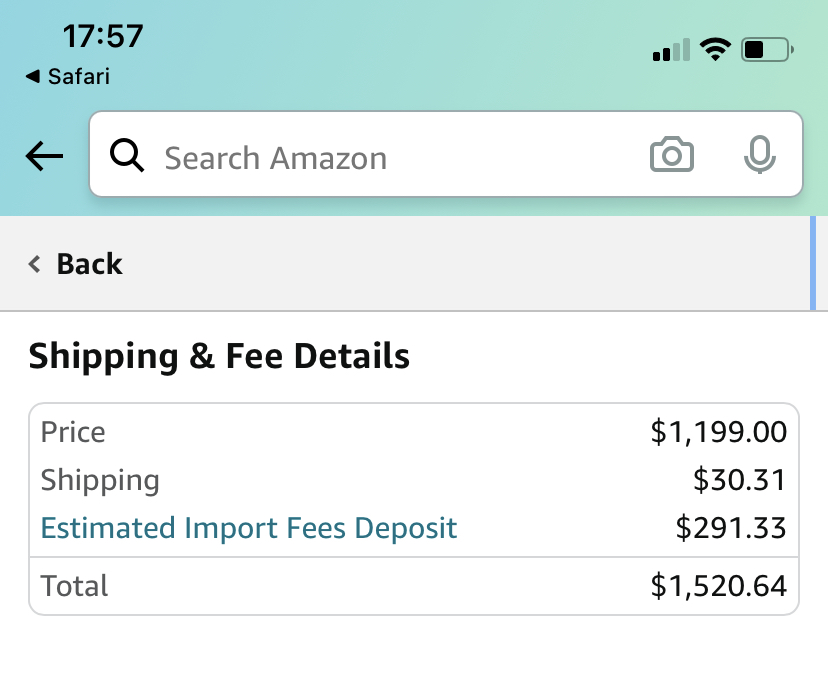Tap the left arrow beside the search bar
Image resolution: width=828 pixels, height=686 pixels.
[x=44, y=156]
